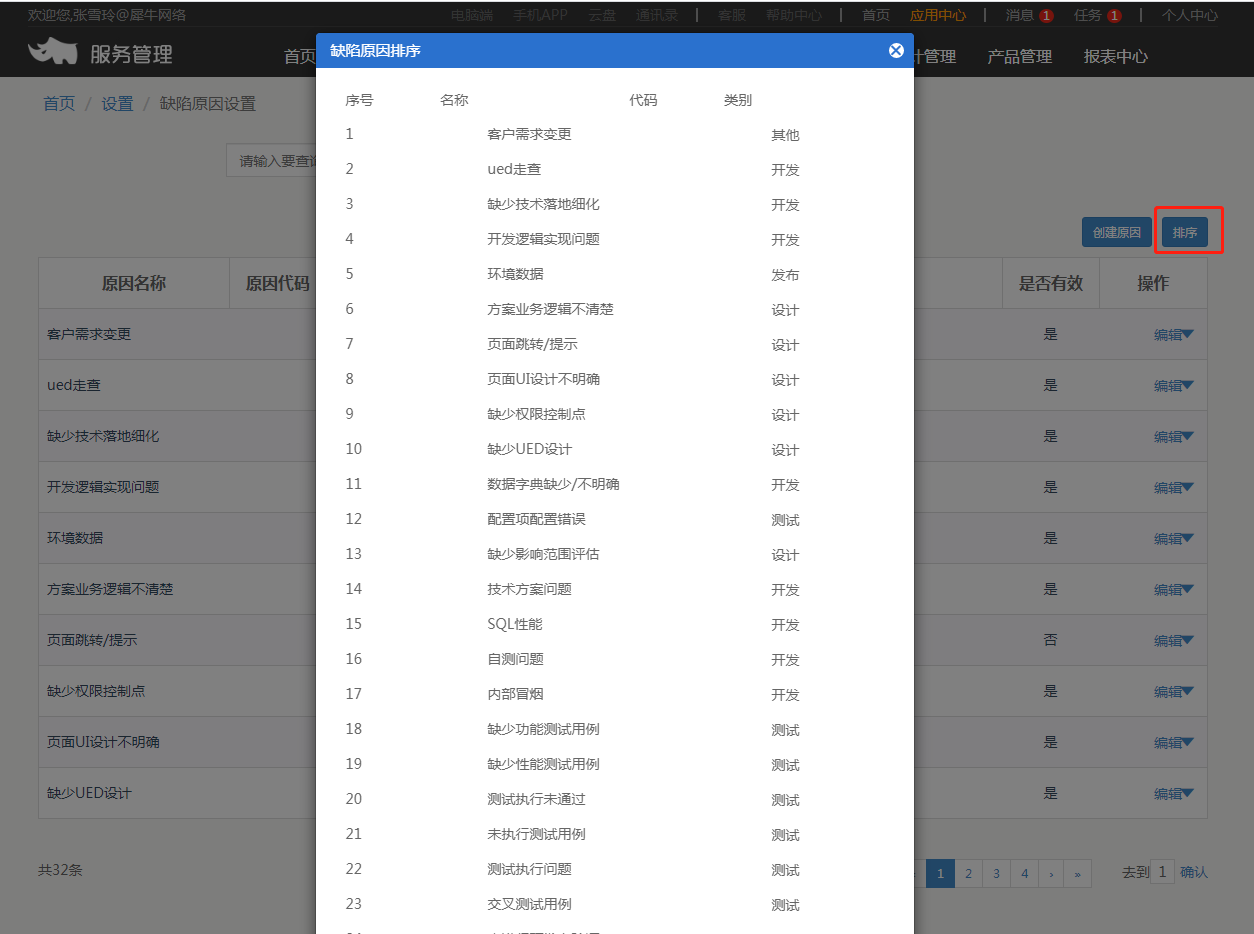This screenshot has width=1254, height=934.
Task: Open 编辑 dropdown for ued走查 row
Action: pyautogui.click(x=1174, y=386)
